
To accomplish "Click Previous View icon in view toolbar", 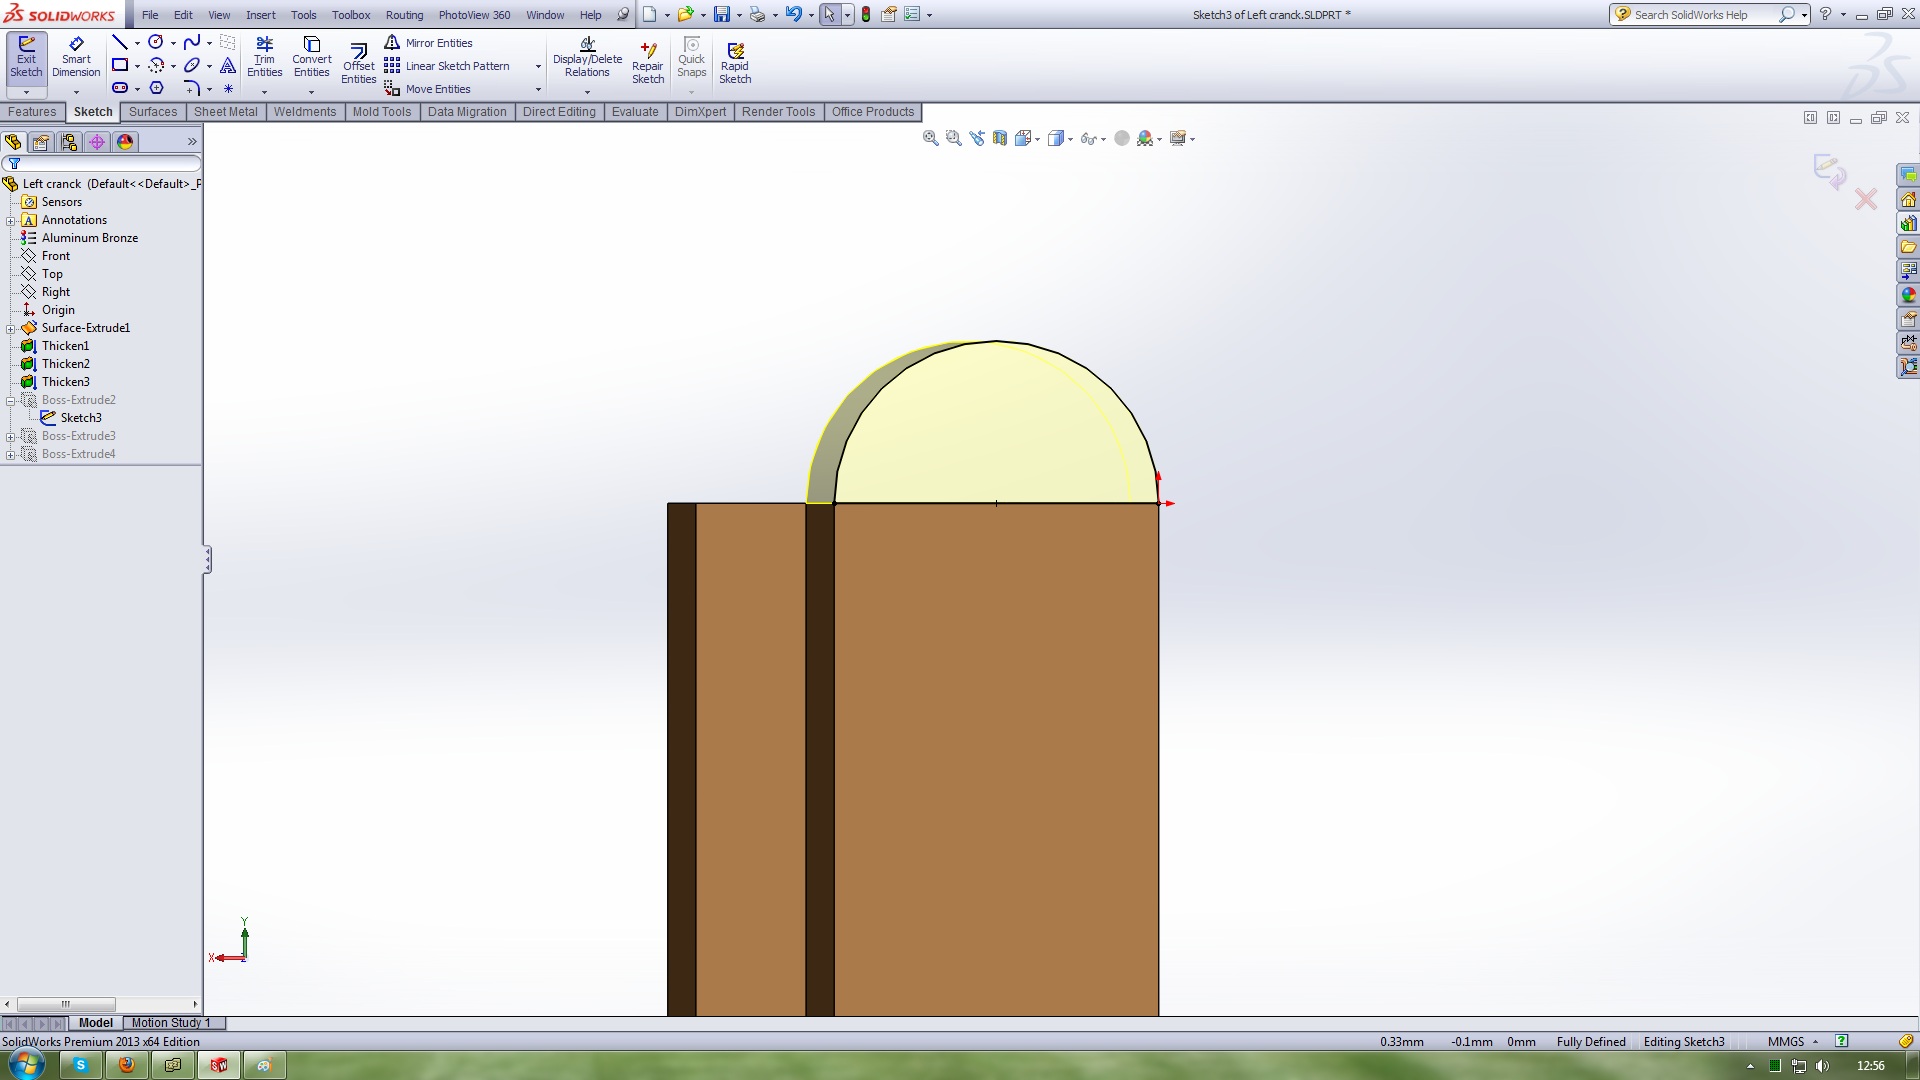I will [x=977, y=139].
